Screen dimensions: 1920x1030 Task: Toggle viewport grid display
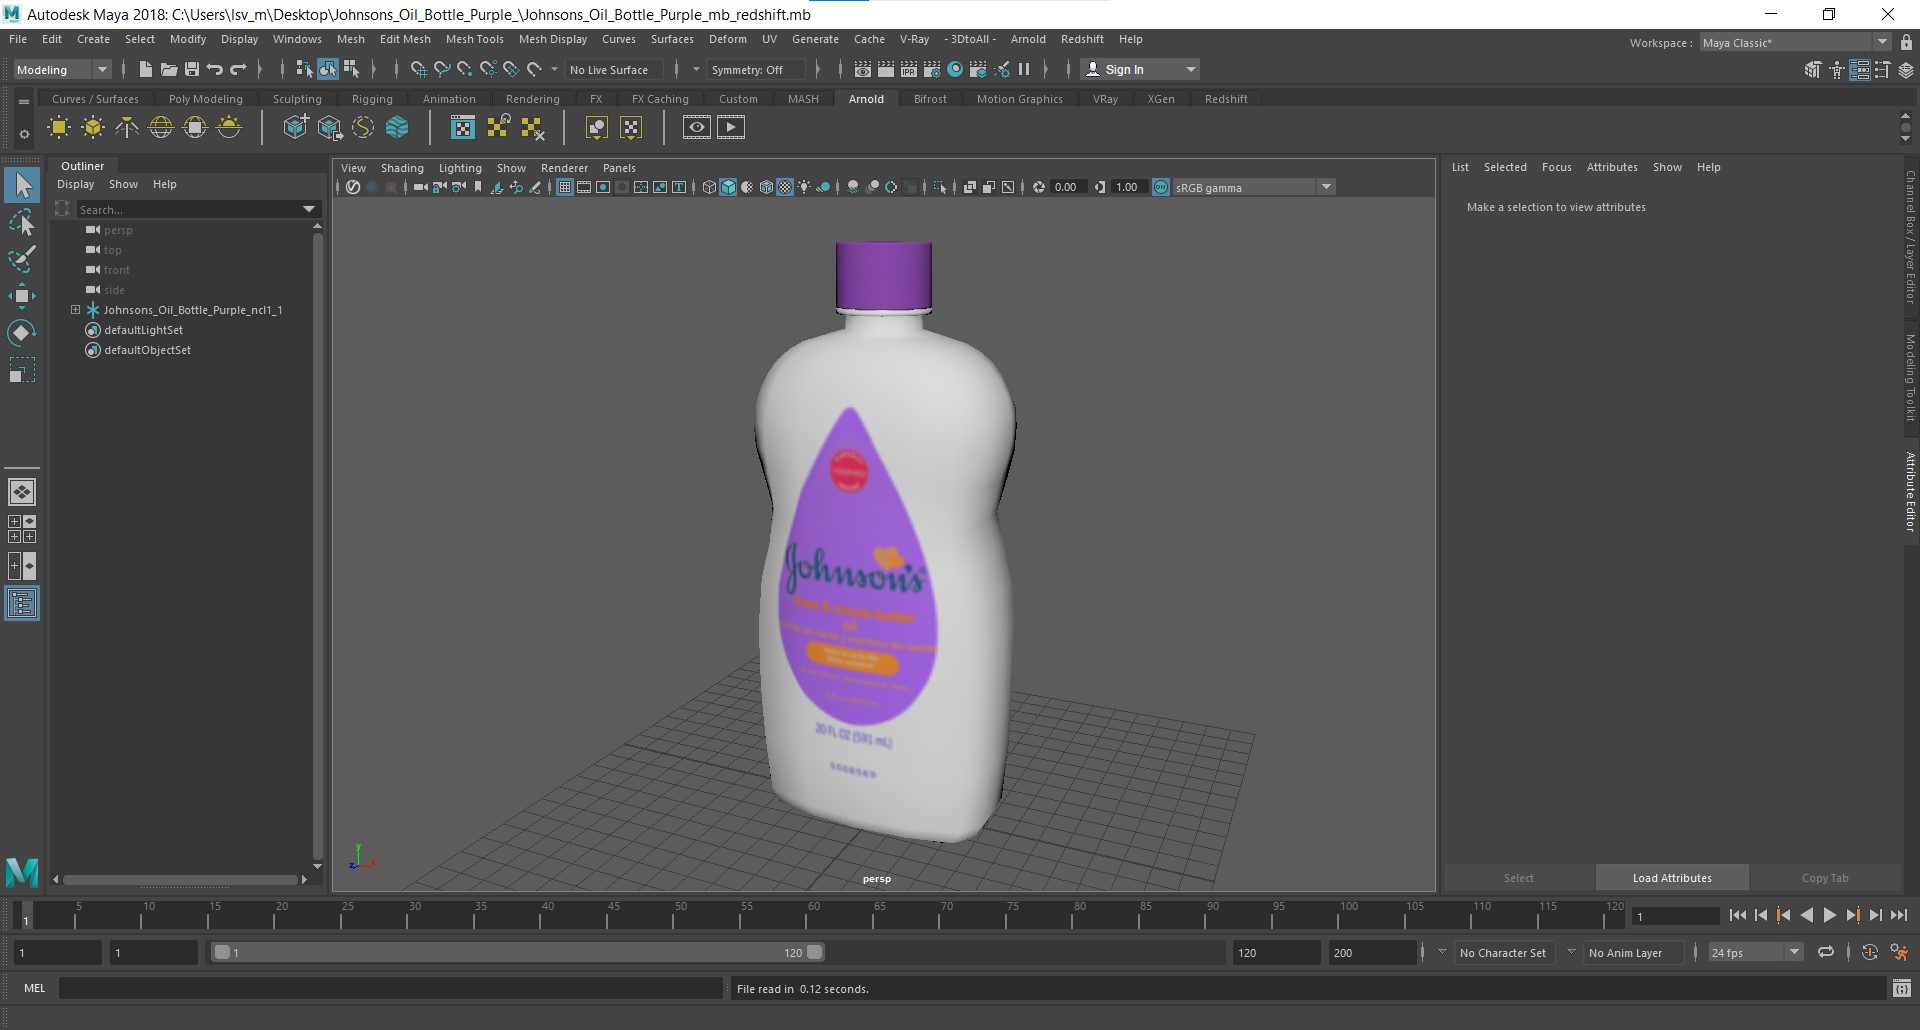click(x=564, y=187)
